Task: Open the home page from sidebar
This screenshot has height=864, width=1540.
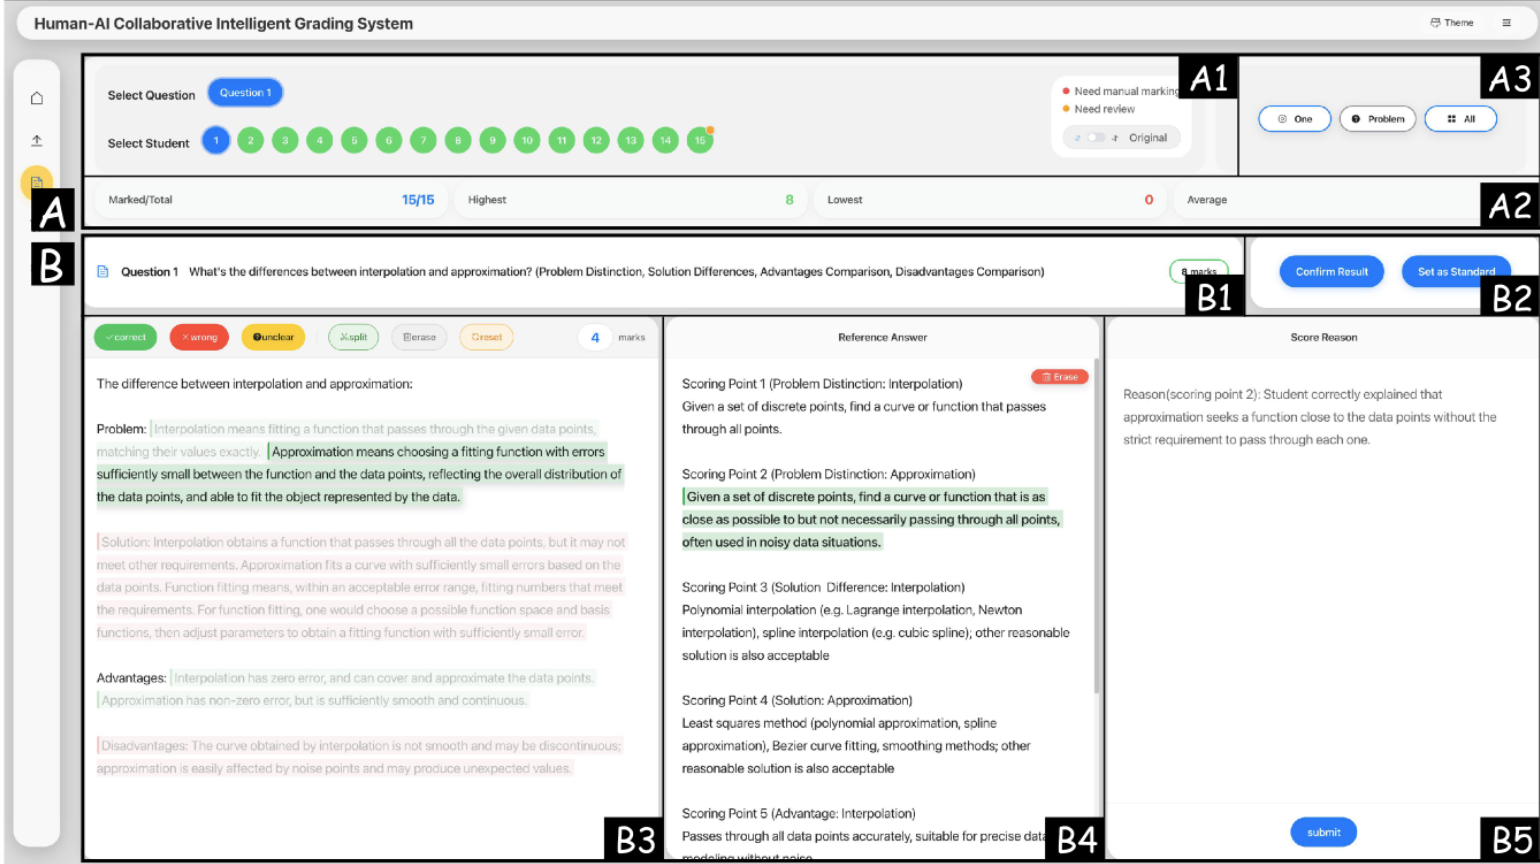Action: tap(37, 98)
